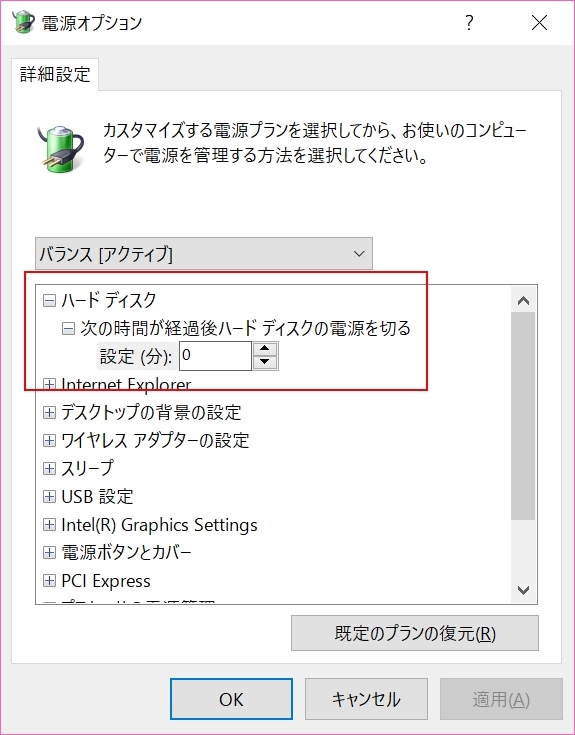Confirm with the OK button
The image size is (575, 735).
pyautogui.click(x=231, y=699)
